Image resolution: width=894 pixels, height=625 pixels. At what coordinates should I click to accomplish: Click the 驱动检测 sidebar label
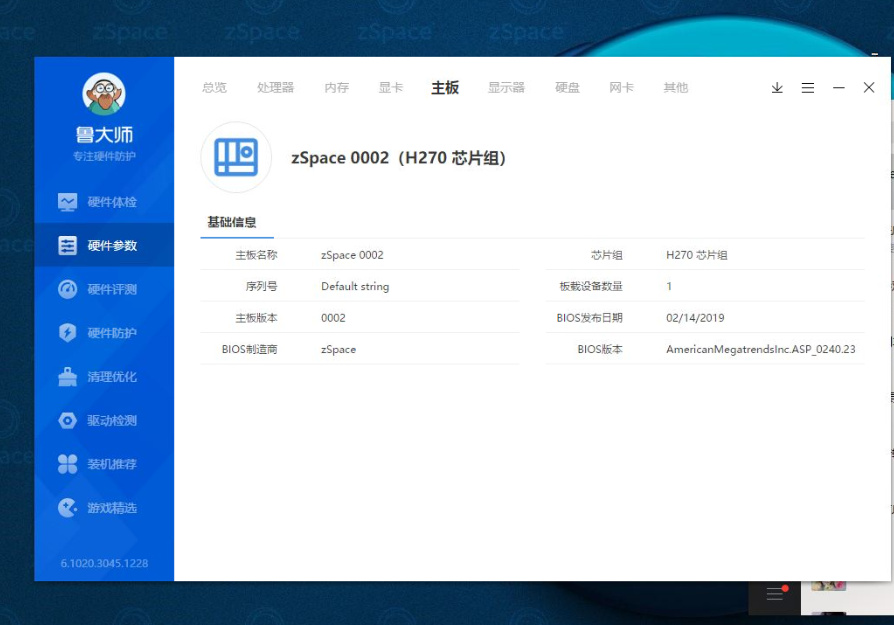click(x=112, y=420)
